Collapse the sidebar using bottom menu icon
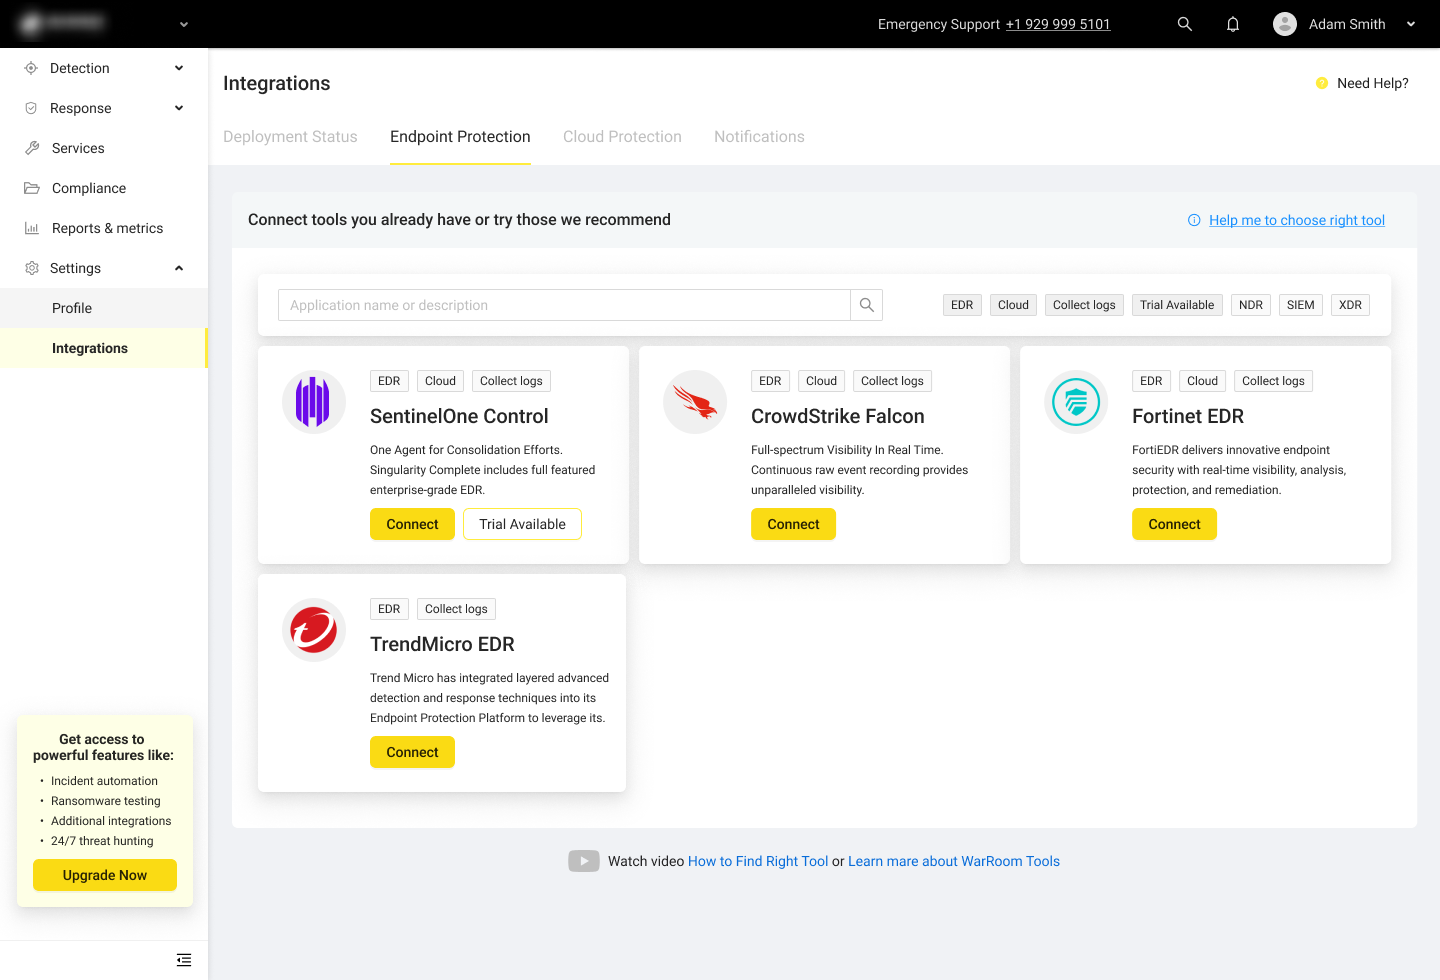 [x=184, y=960]
